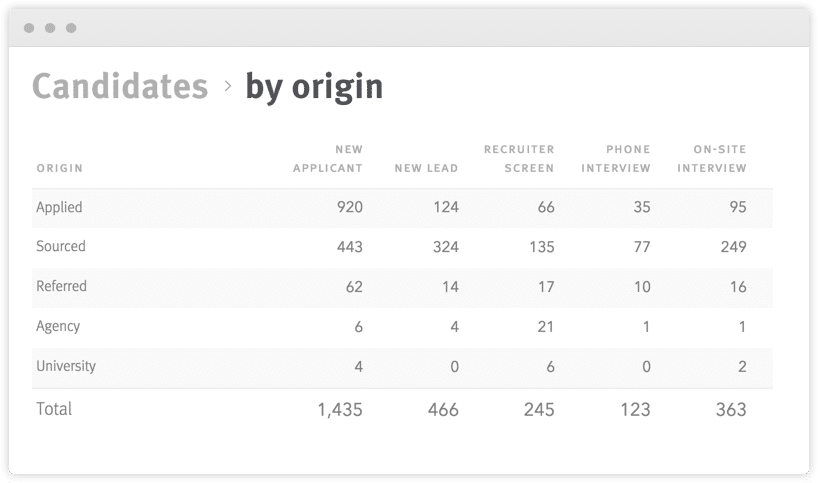Image resolution: width=818 pixels, height=483 pixels.
Task: Click the 324 new leads value for Sourced
Action: (446, 247)
